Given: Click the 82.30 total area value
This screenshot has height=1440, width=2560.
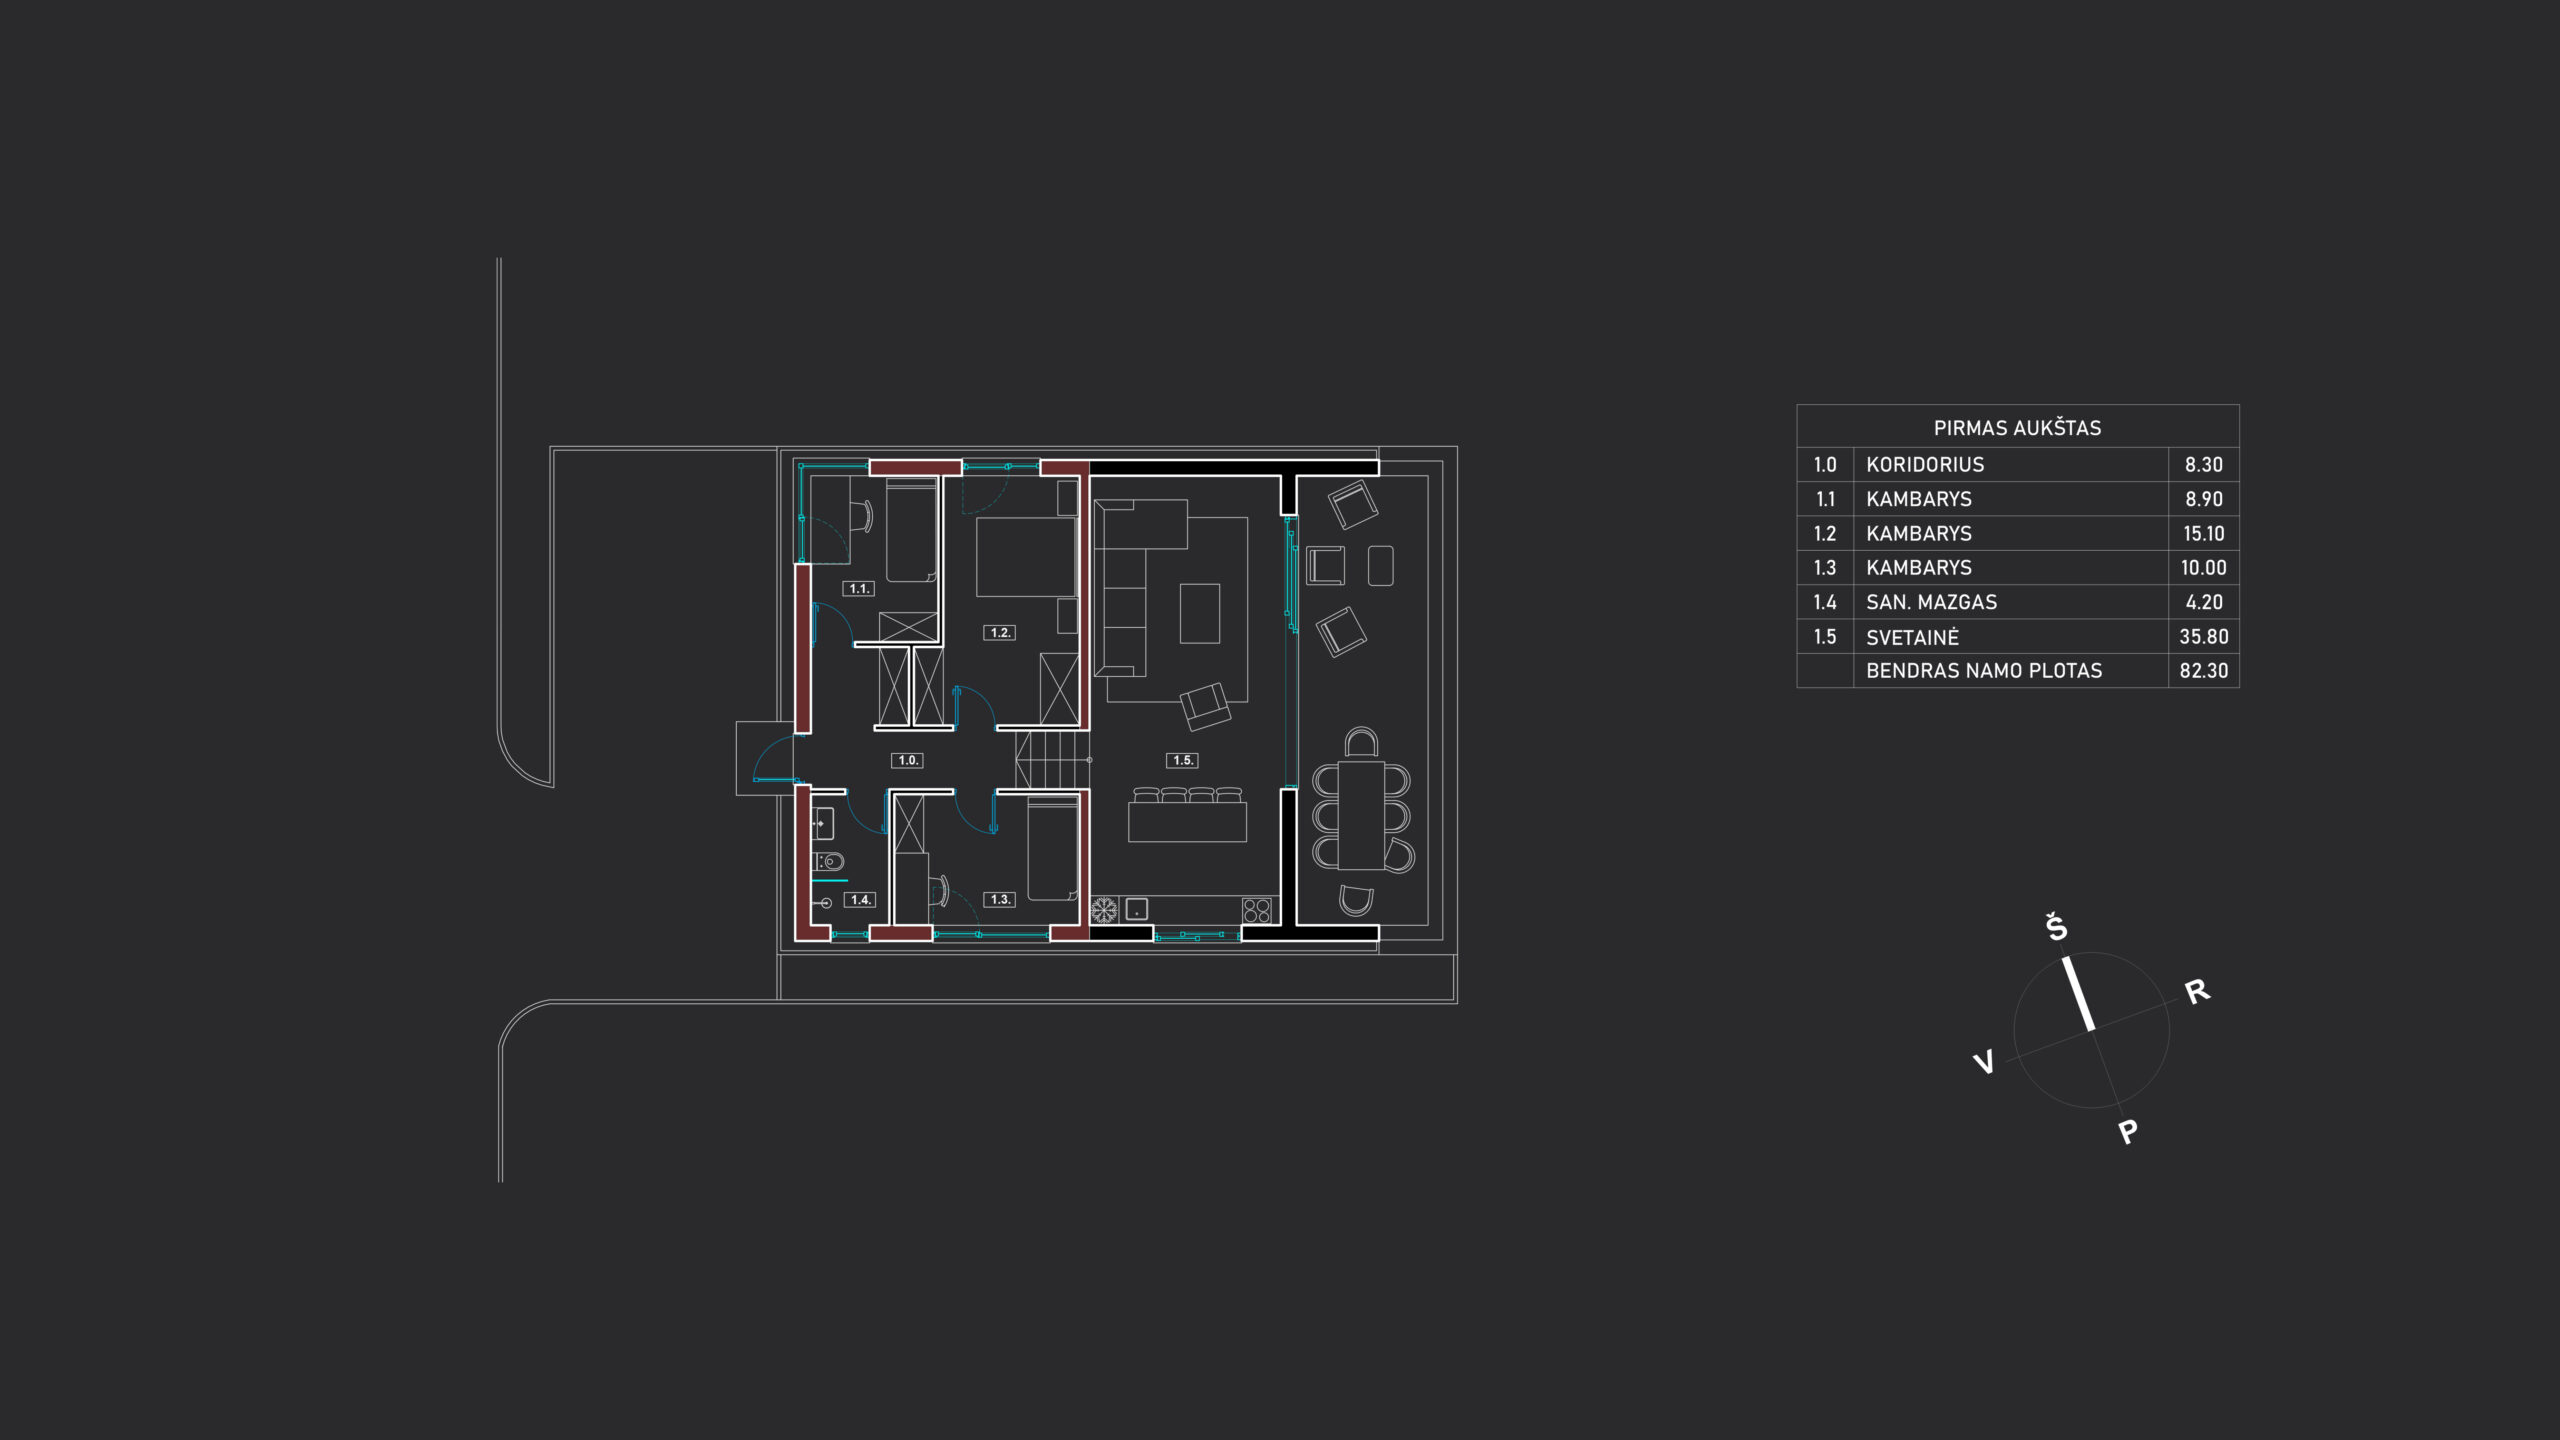Looking at the screenshot, I should click(2203, 671).
